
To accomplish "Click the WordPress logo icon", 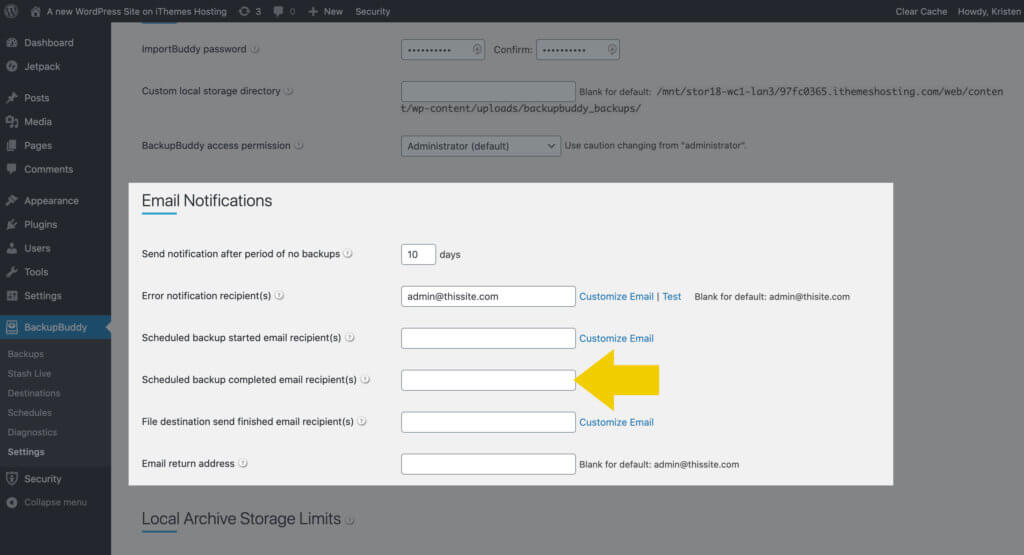I will tap(11, 11).
